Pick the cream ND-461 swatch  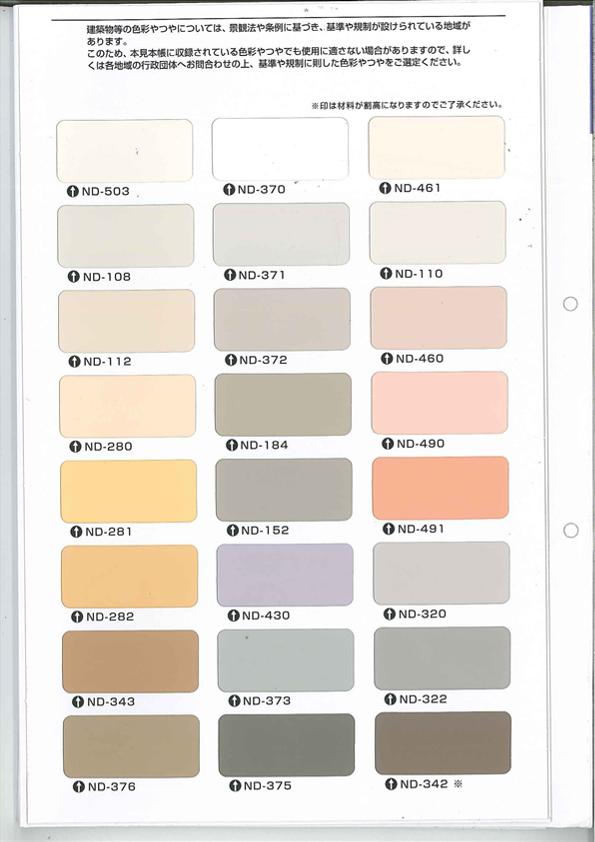click(x=437, y=148)
